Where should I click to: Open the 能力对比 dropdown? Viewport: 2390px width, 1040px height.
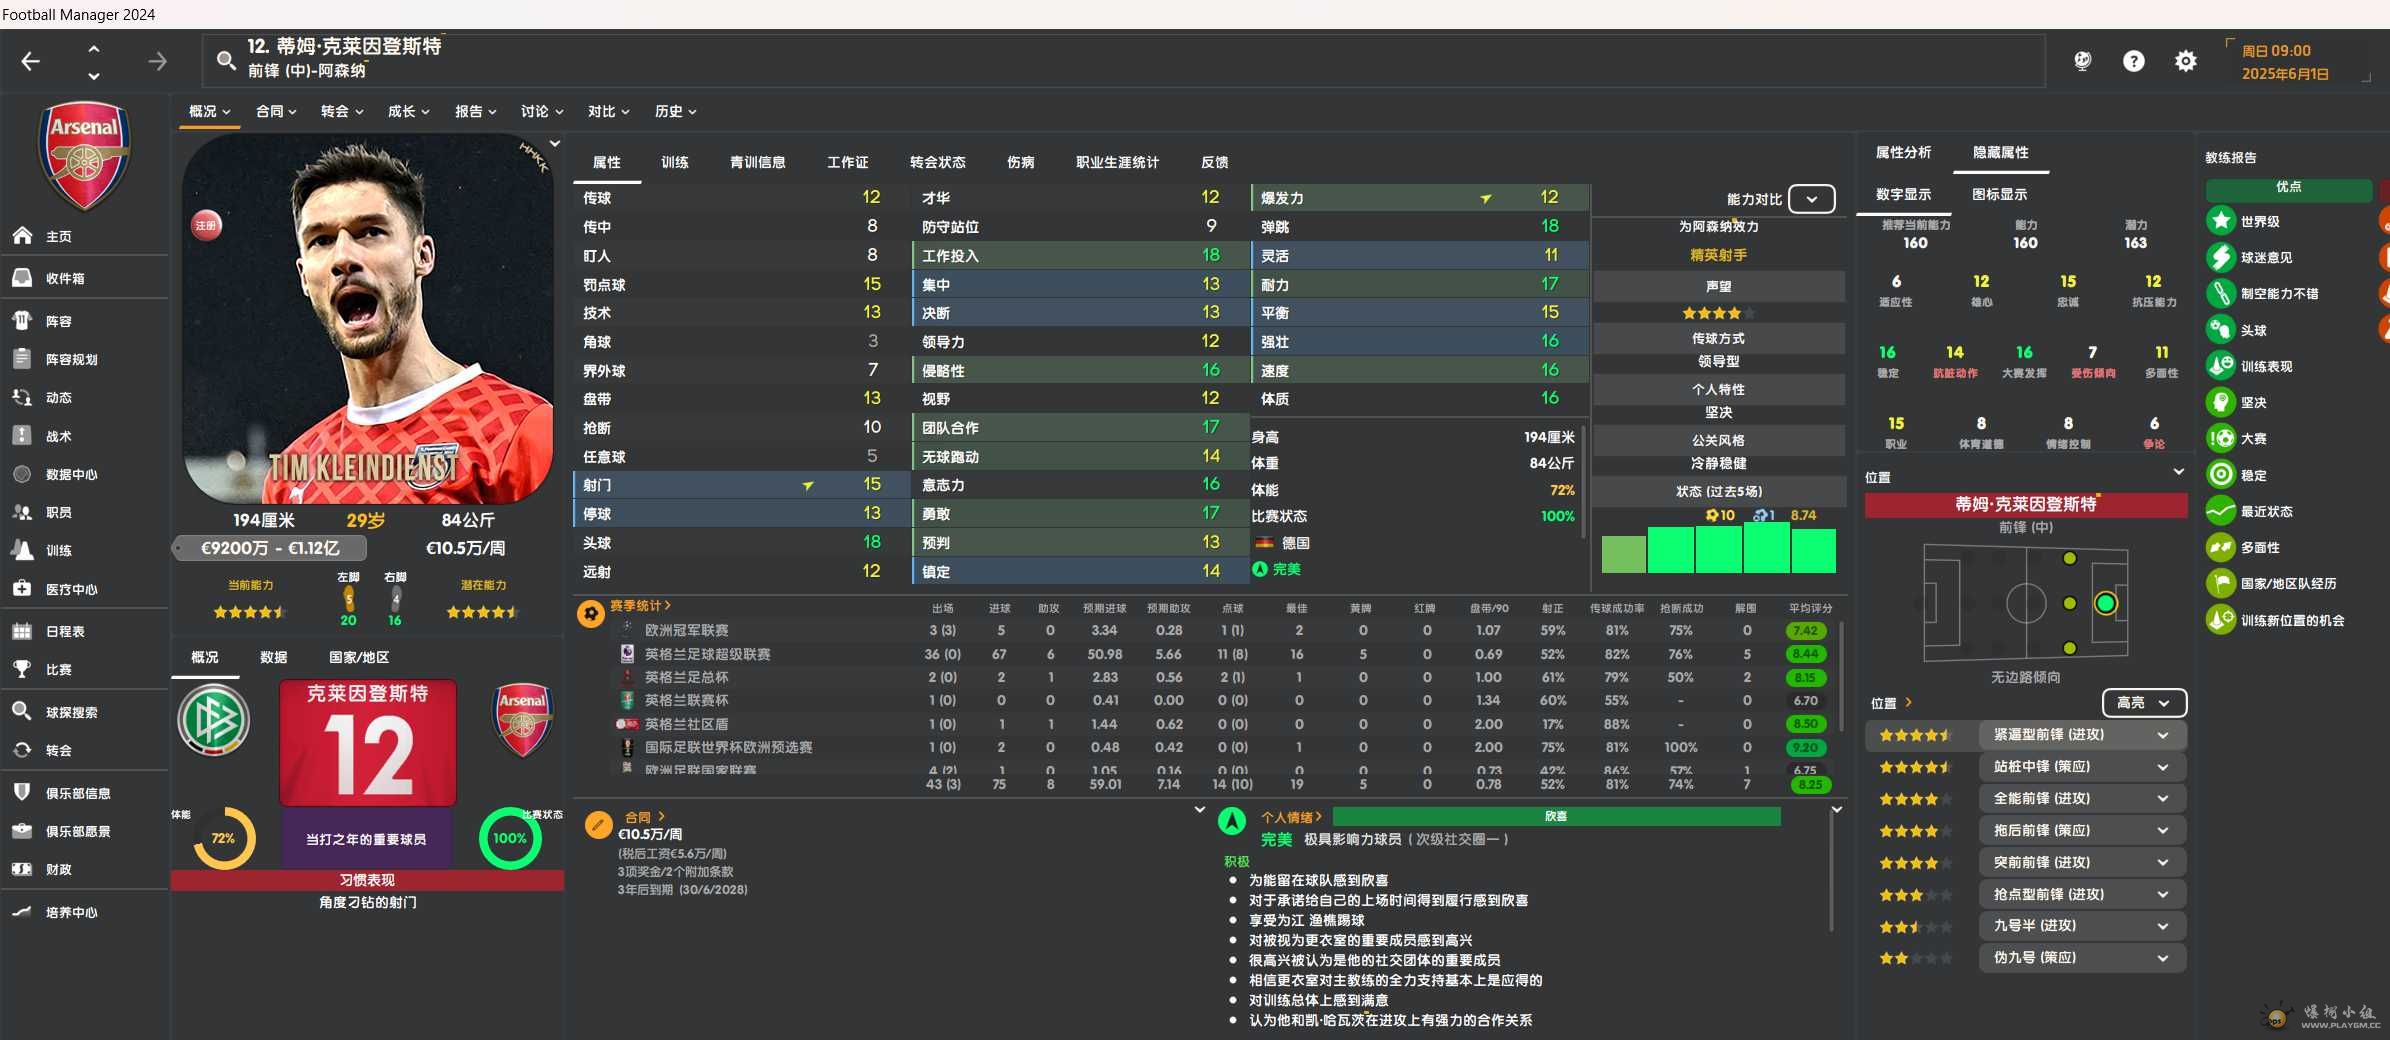[1811, 199]
